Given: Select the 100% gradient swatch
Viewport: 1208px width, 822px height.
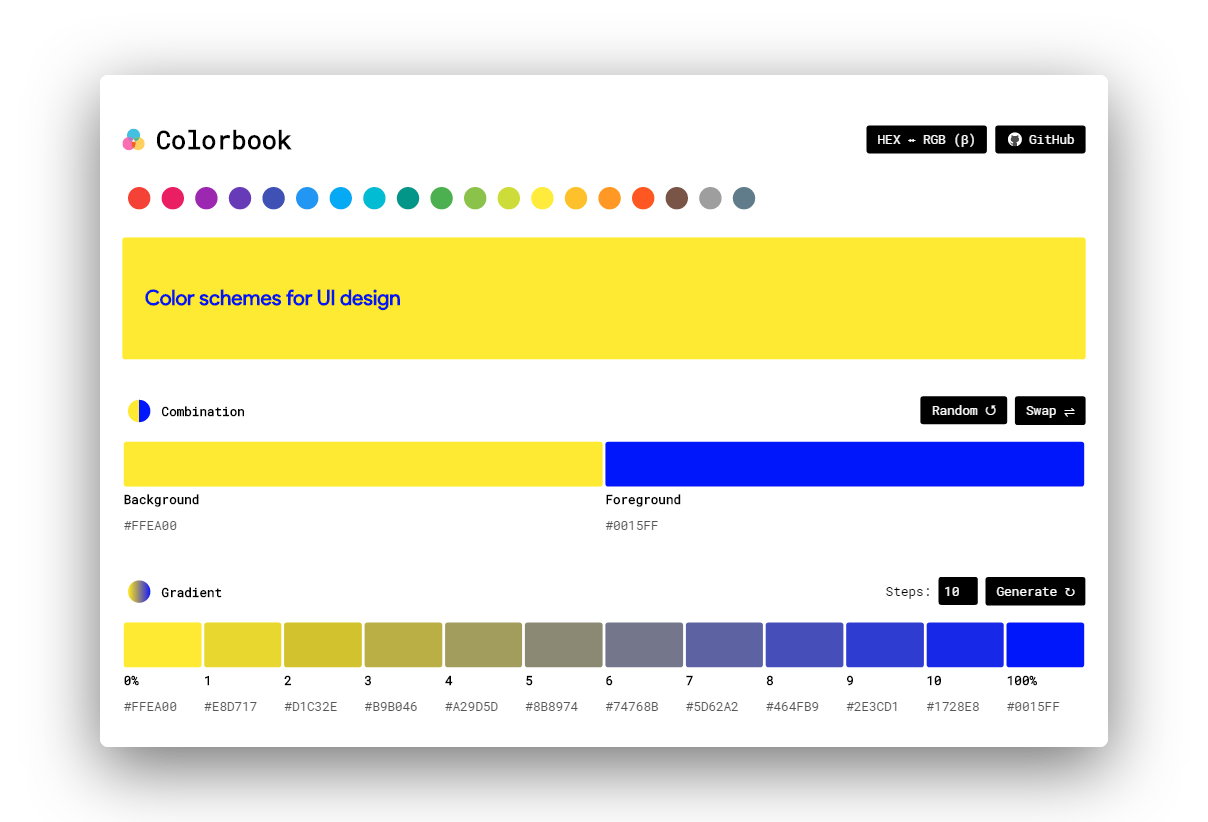Looking at the screenshot, I should pos(1045,645).
